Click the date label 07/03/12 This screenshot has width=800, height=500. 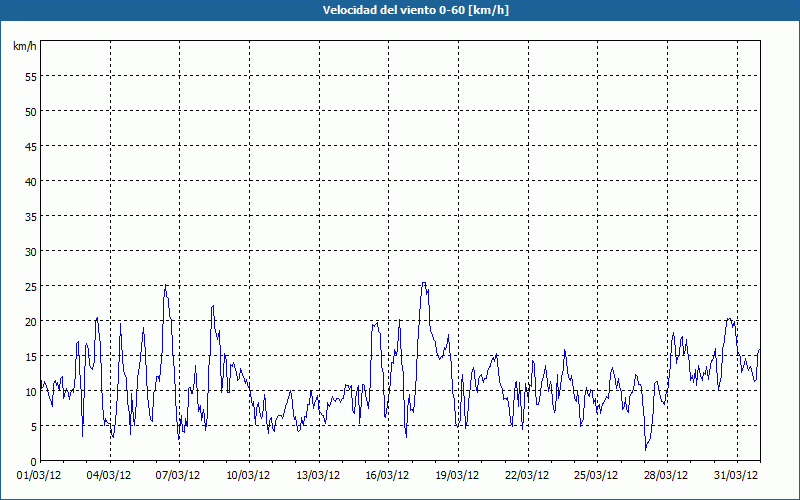point(178,475)
